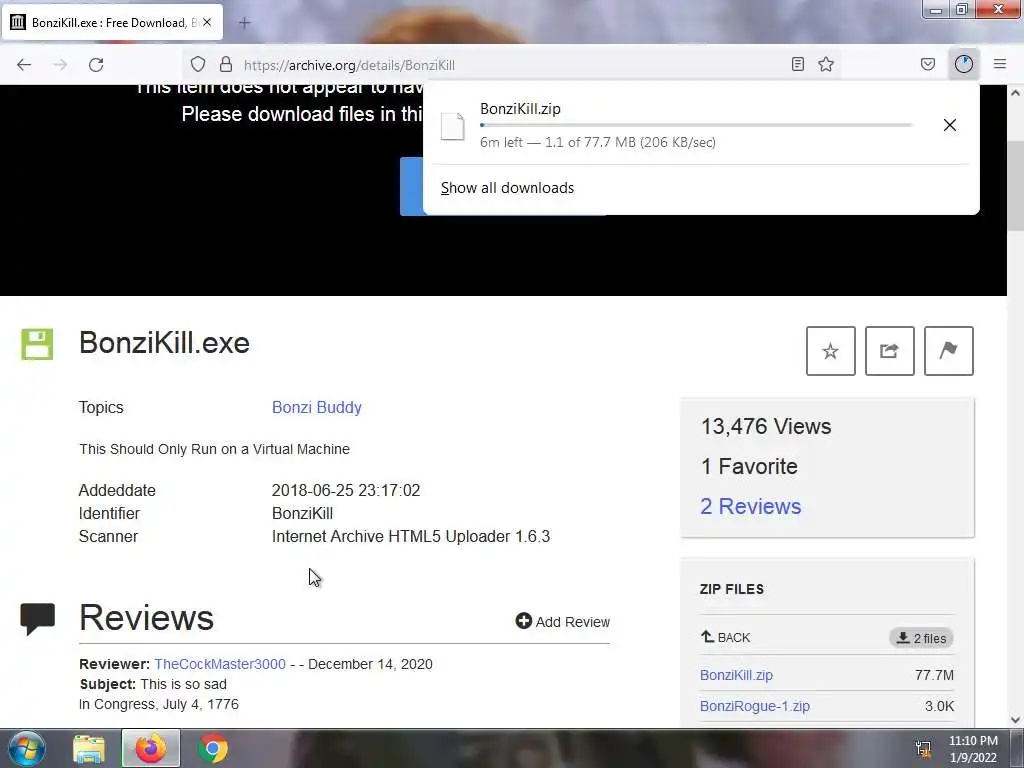Viewport: 1024px width, 768px height.
Task: Close the BonziKill.exe tab
Action: (x=207, y=22)
